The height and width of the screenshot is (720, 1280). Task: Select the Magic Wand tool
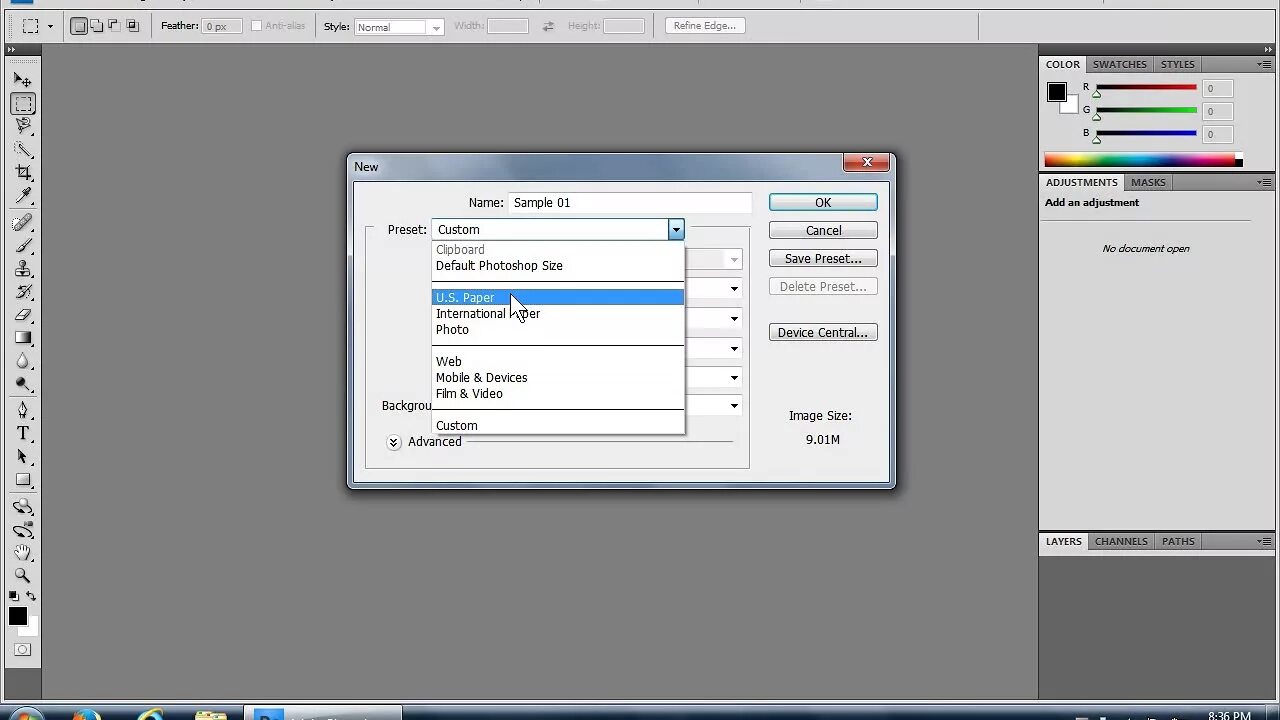23,149
